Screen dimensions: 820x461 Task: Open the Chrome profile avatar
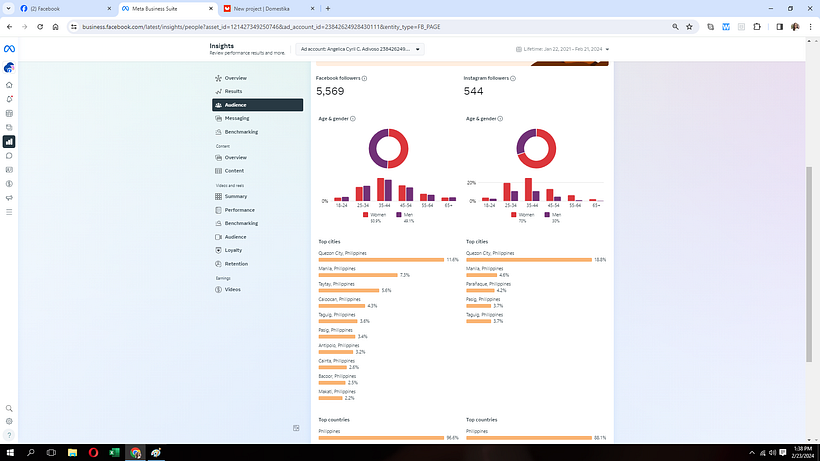795,27
